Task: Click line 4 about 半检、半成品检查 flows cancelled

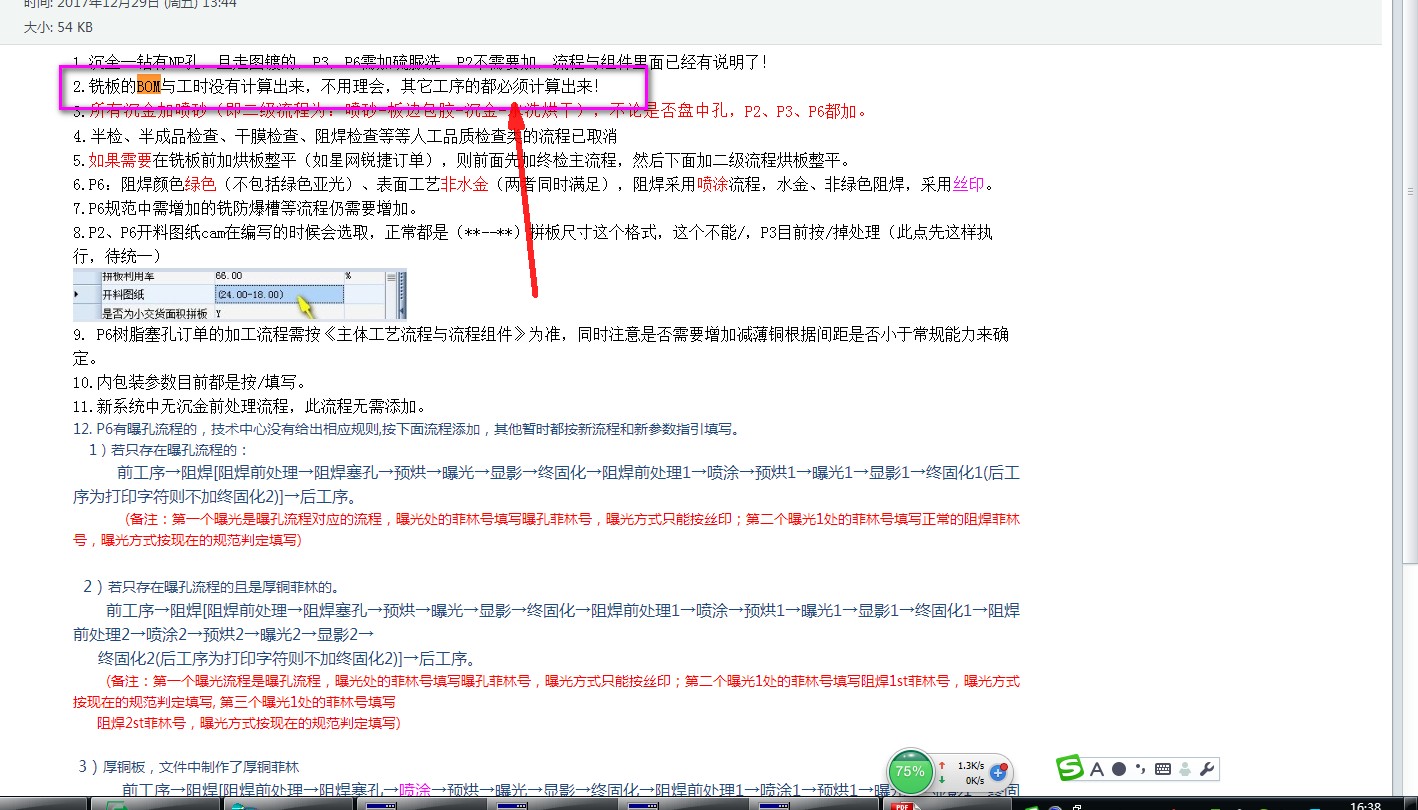Action: tap(345, 135)
